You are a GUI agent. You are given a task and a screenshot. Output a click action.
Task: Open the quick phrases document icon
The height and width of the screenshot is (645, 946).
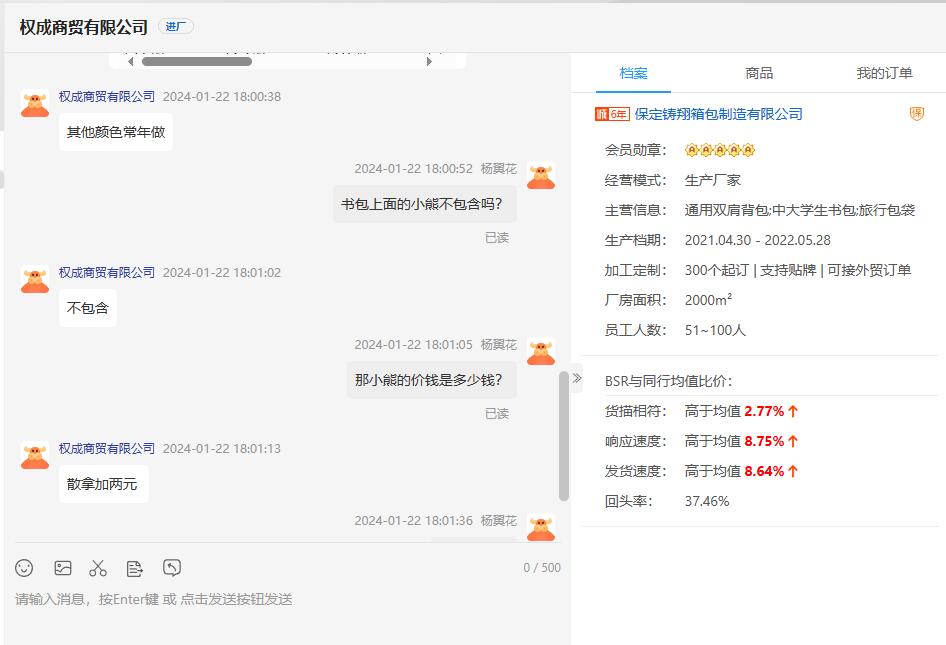(x=135, y=568)
